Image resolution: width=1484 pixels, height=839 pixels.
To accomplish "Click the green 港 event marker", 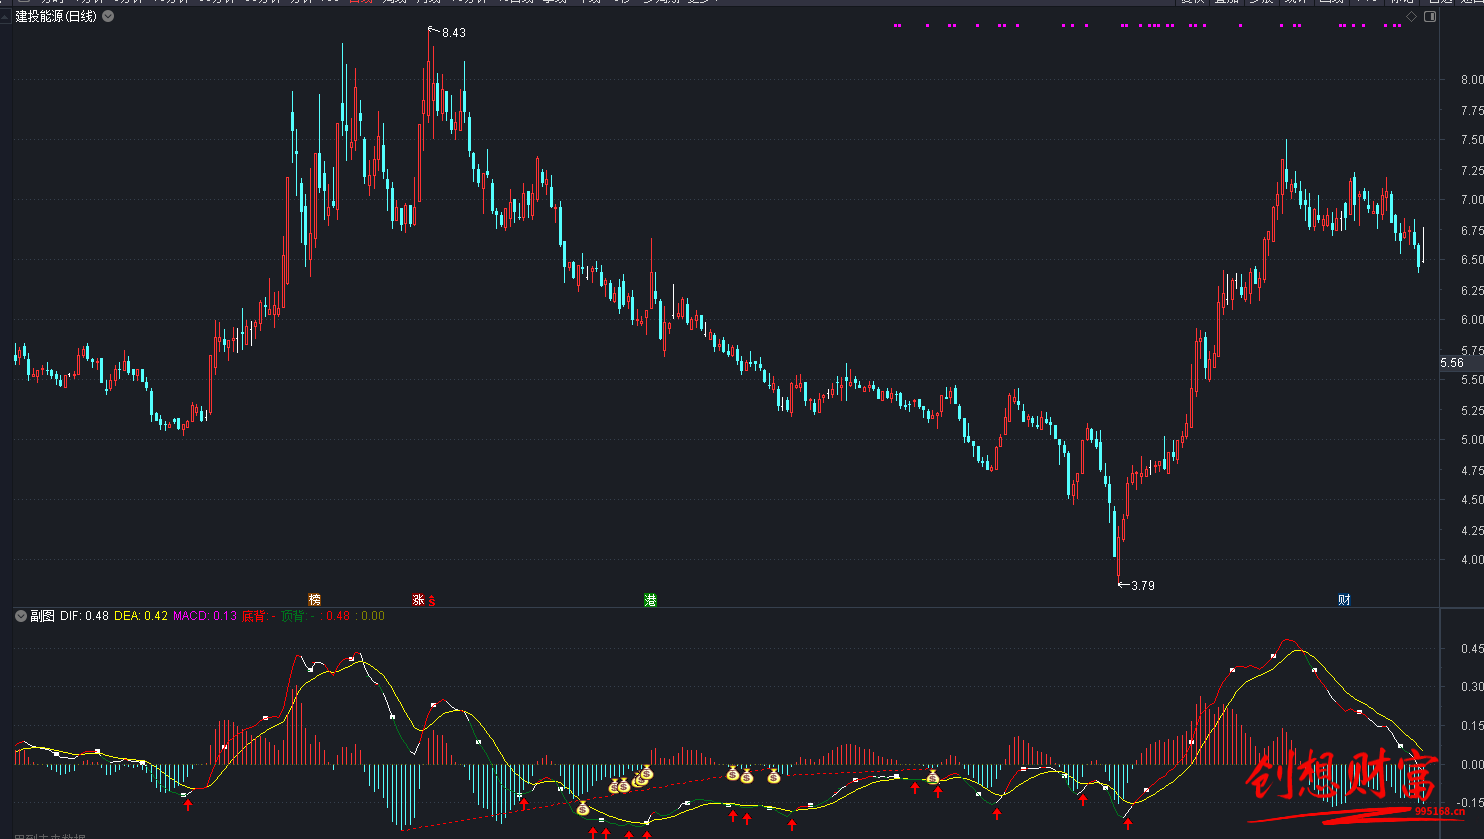I will click(x=650, y=600).
